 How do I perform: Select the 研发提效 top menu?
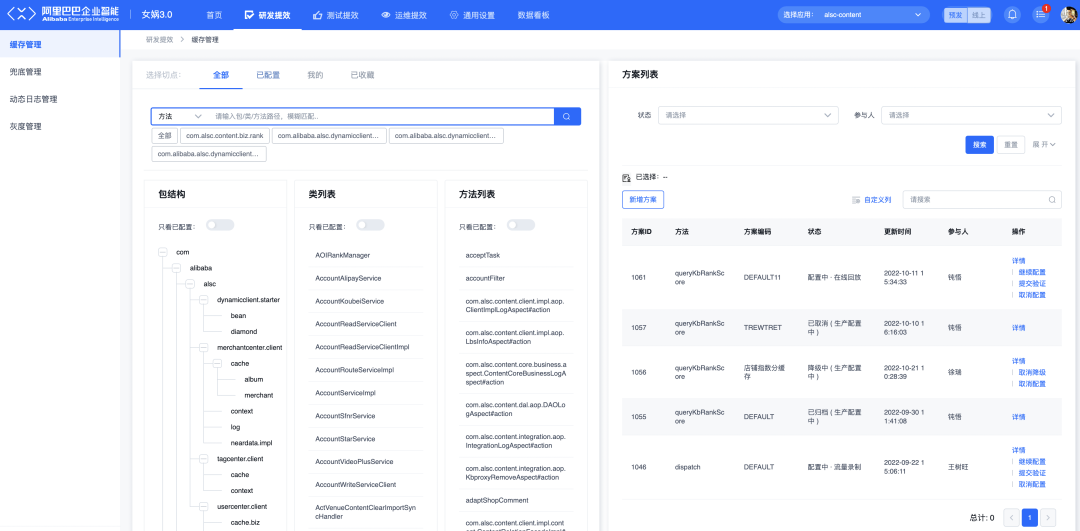267,14
